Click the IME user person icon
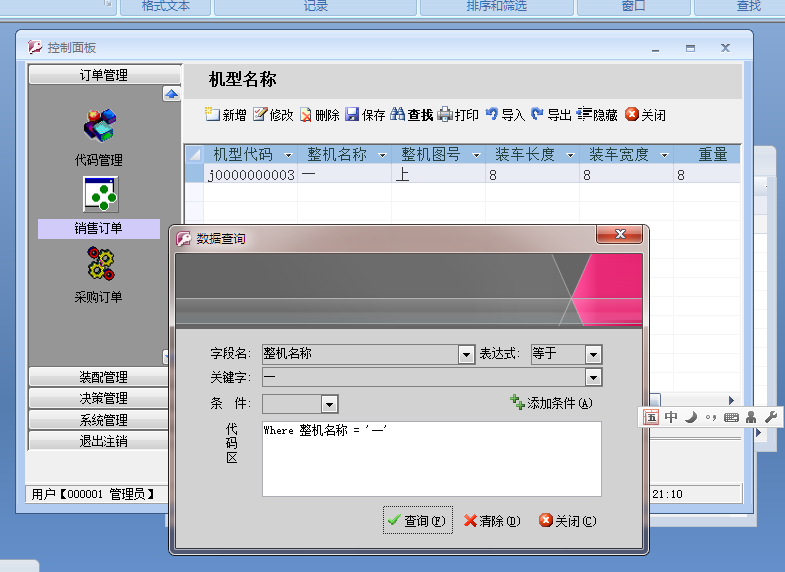The image size is (785, 572). click(x=751, y=417)
